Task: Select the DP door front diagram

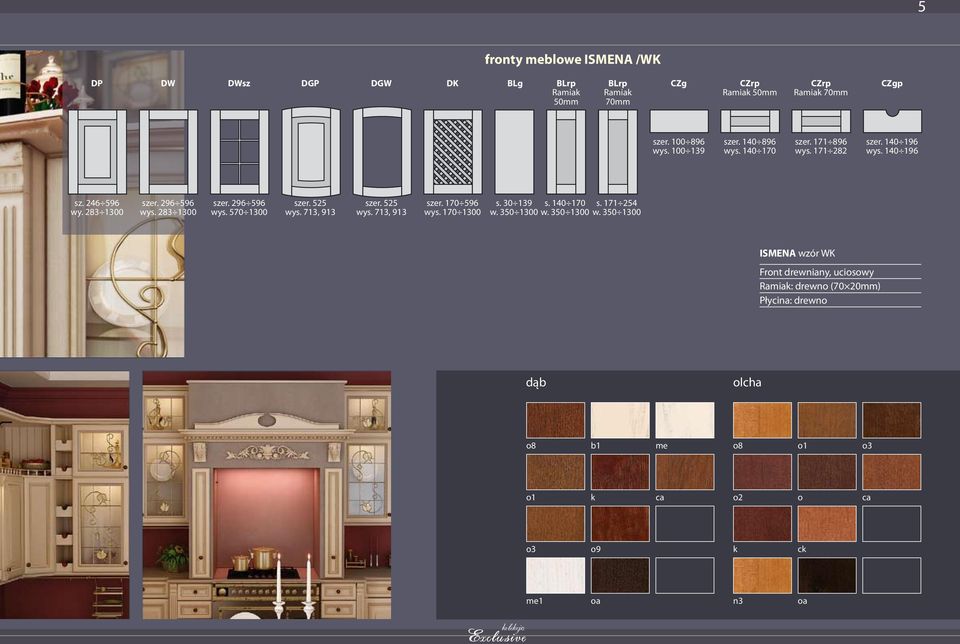Action: point(97,152)
